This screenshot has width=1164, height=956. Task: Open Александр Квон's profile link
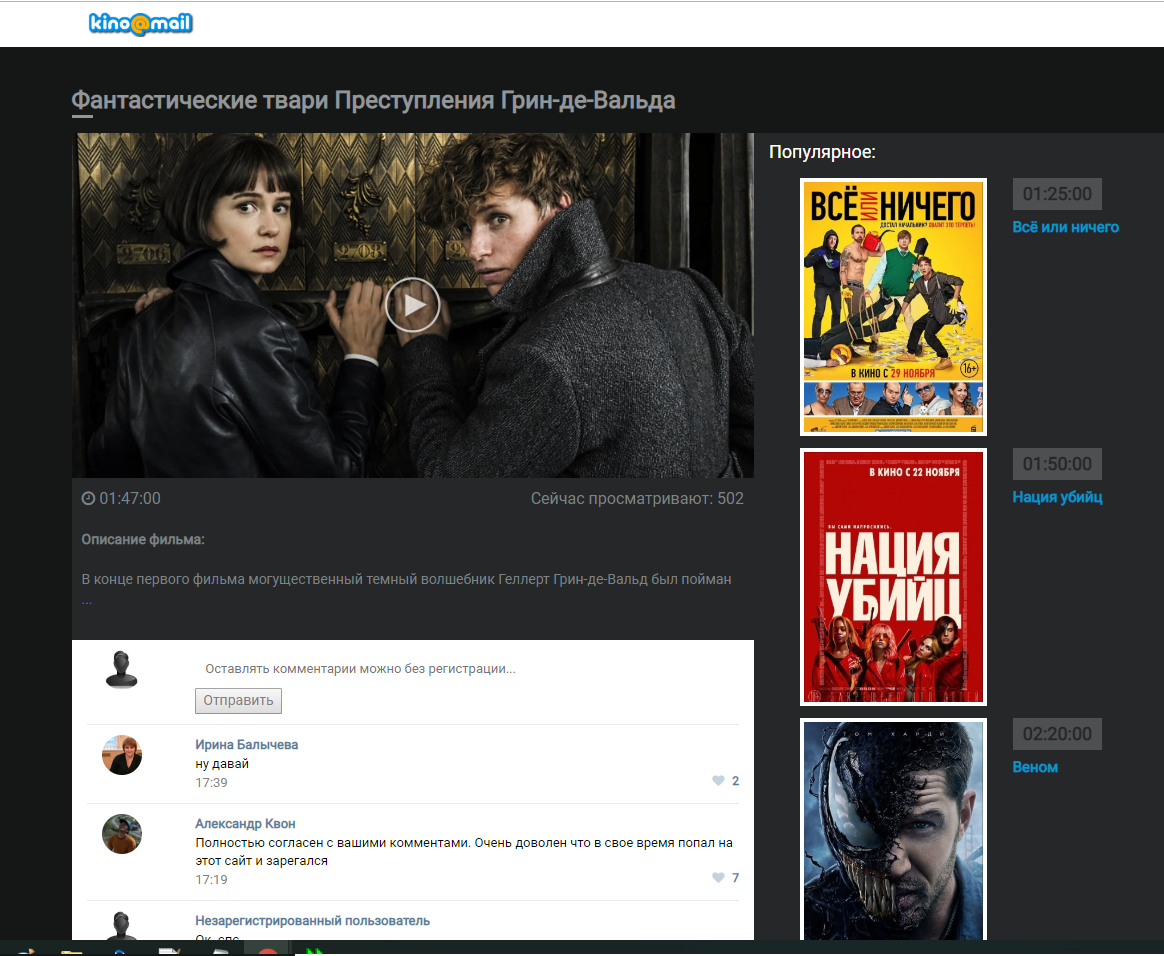tap(245, 823)
